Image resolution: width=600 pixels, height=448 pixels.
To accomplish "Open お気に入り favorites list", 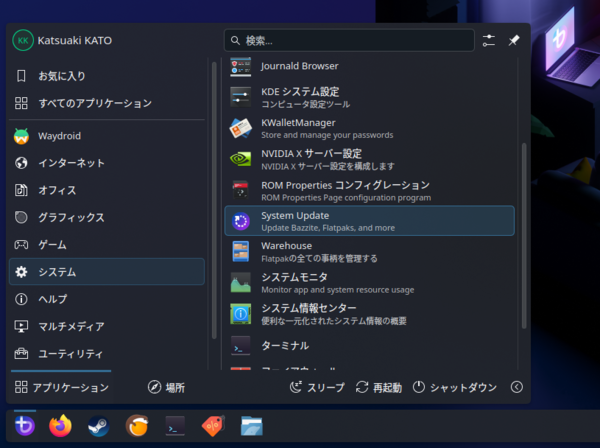I will (107, 76).
